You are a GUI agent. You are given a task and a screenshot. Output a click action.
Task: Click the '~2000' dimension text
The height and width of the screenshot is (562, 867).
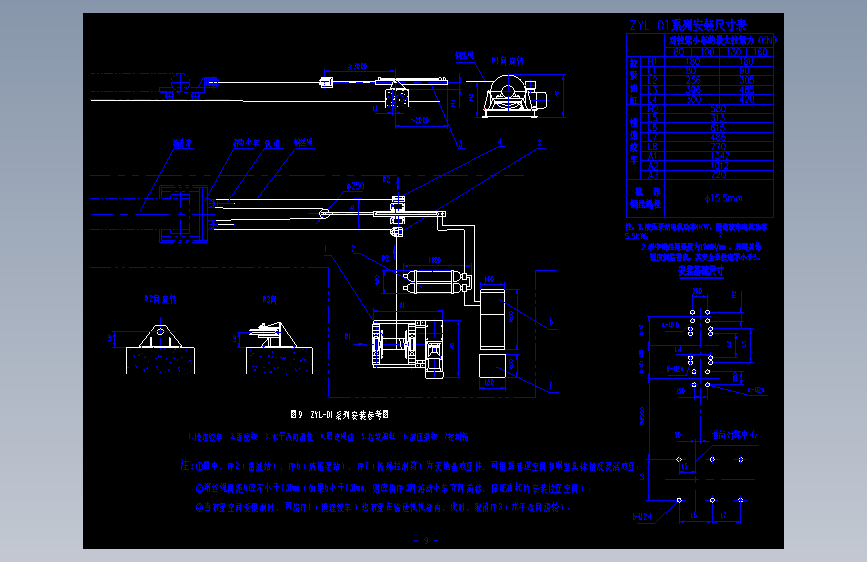(420, 120)
